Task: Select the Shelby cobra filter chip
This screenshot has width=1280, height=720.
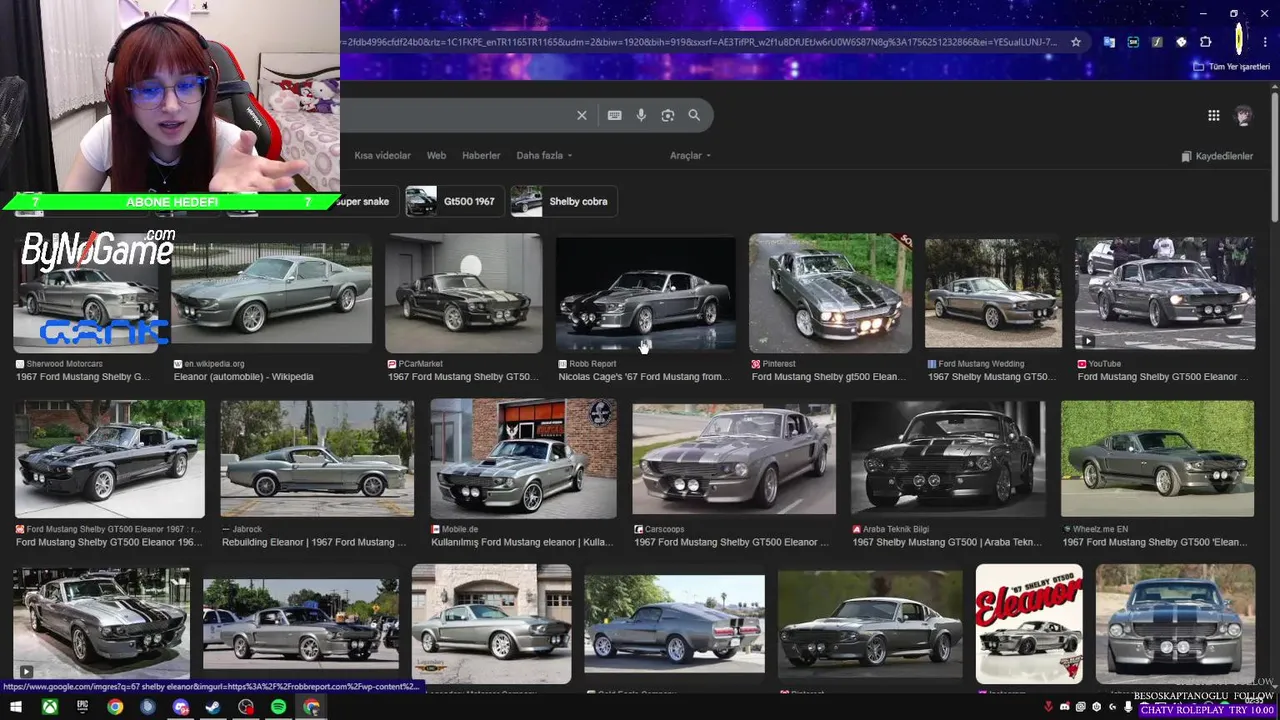Action: pos(563,201)
